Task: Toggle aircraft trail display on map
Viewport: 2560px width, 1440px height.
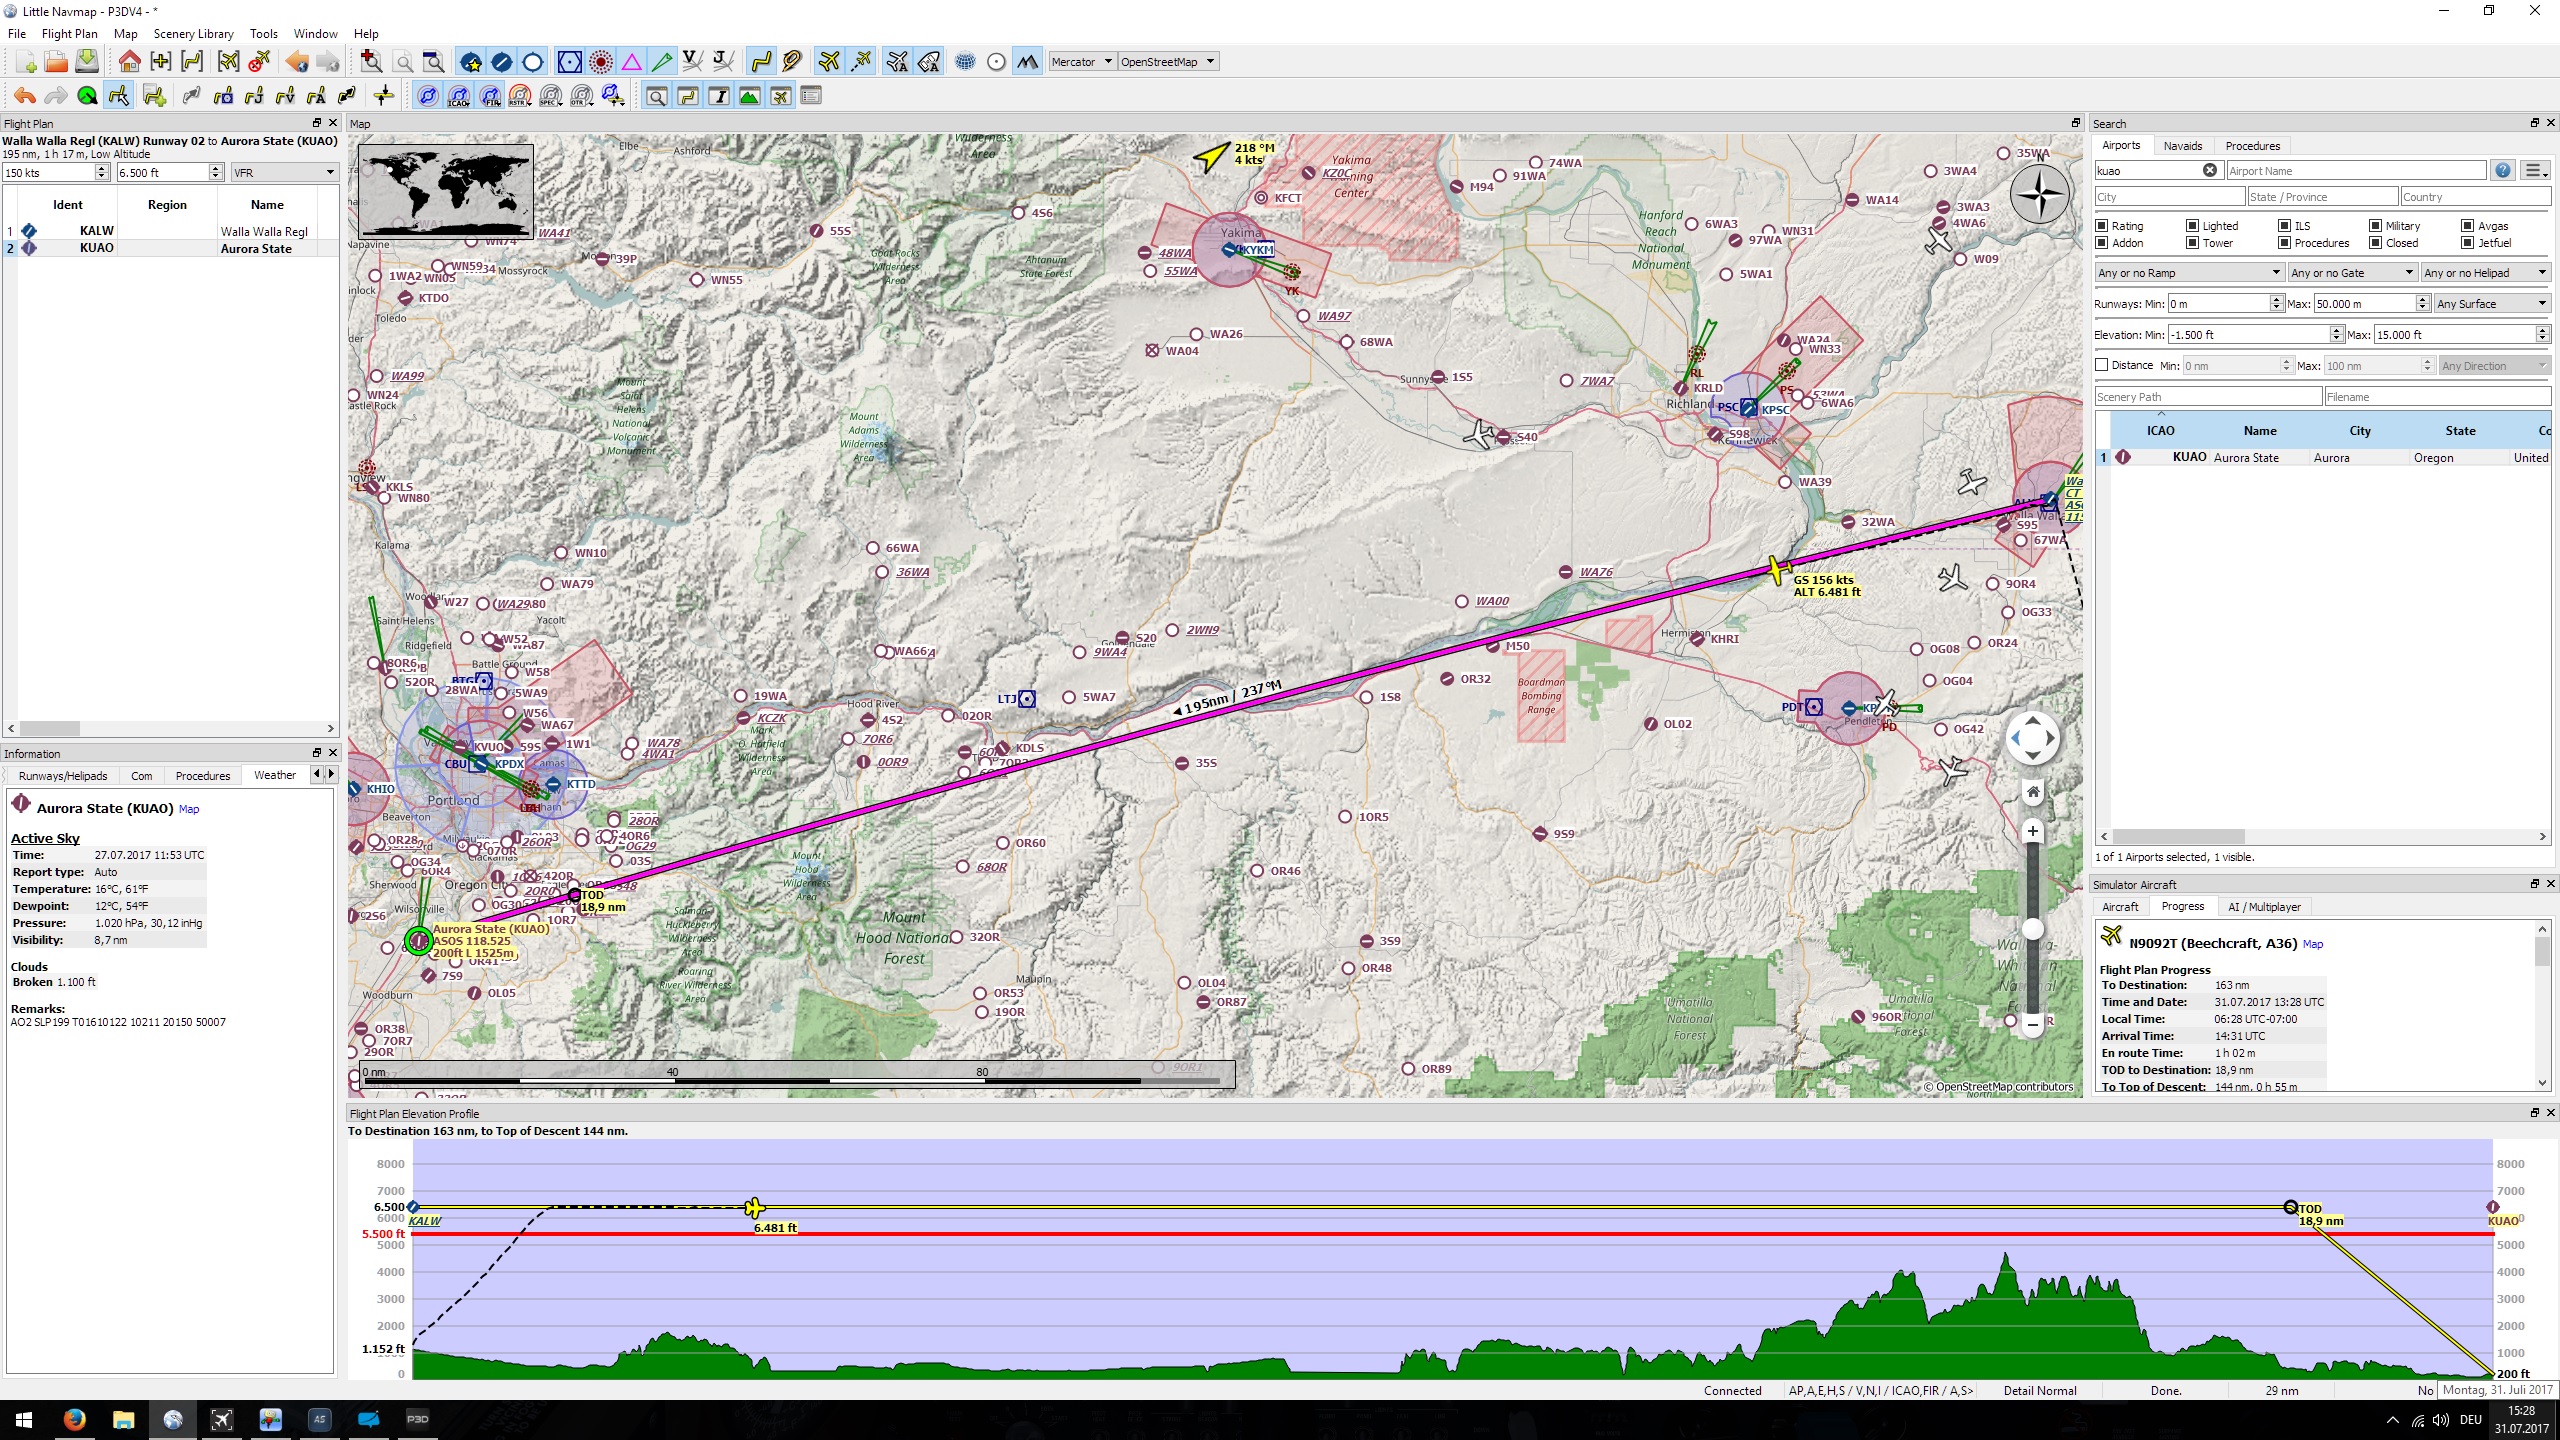Action: pyautogui.click(x=860, y=62)
